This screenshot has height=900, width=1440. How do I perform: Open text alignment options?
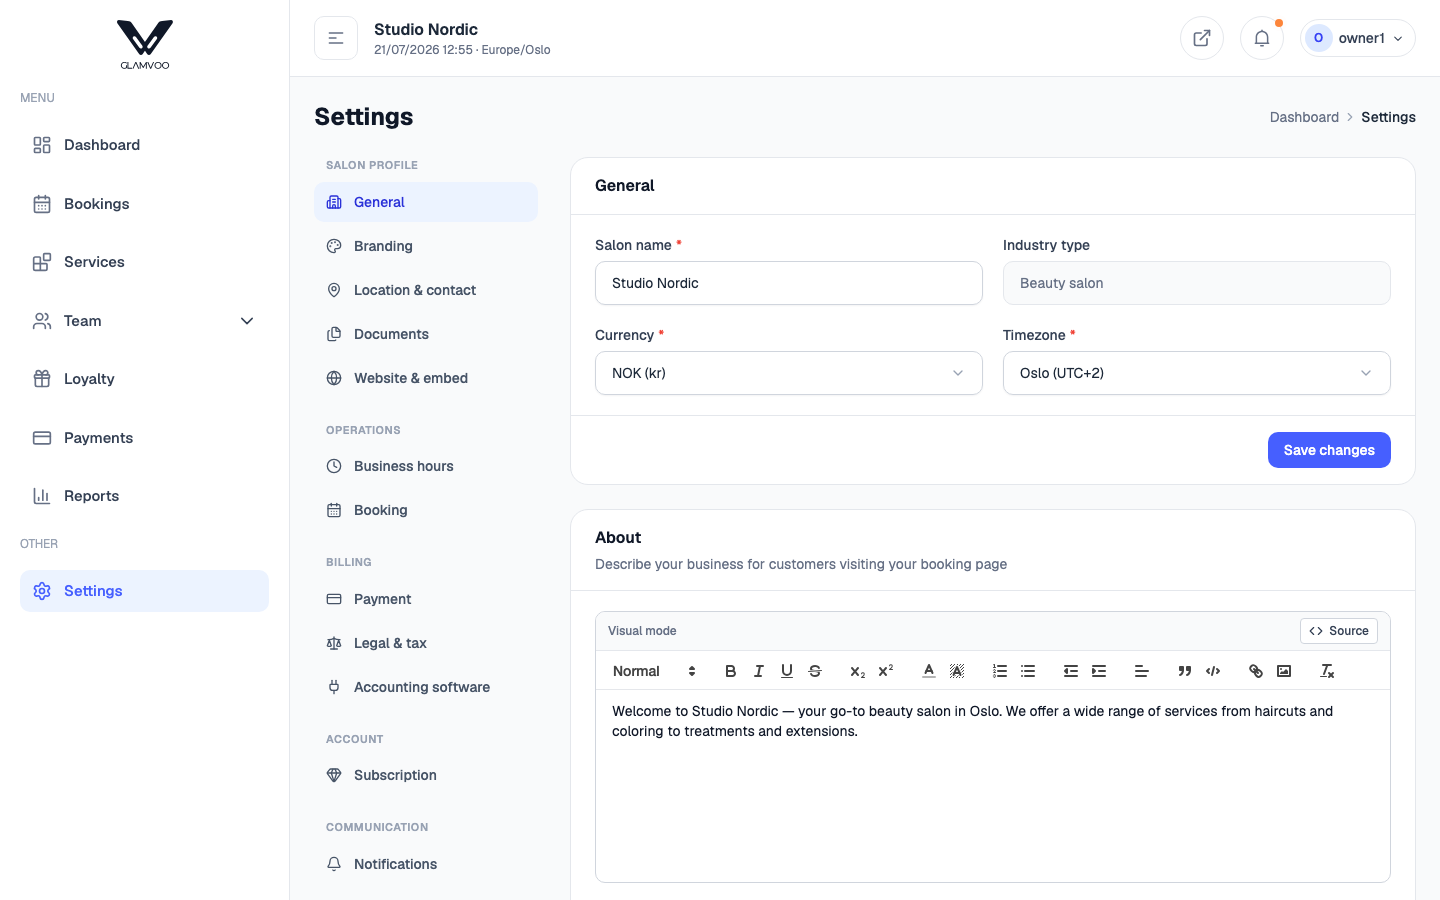(x=1142, y=671)
